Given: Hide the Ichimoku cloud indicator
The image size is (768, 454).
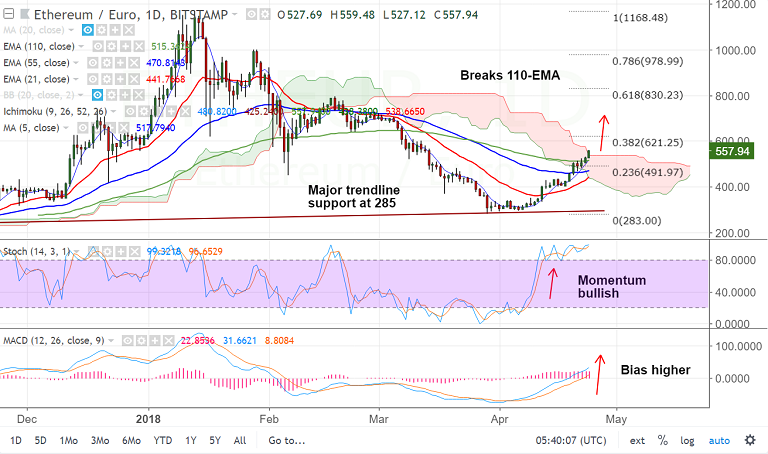Looking at the screenshot, I should 130,111.
